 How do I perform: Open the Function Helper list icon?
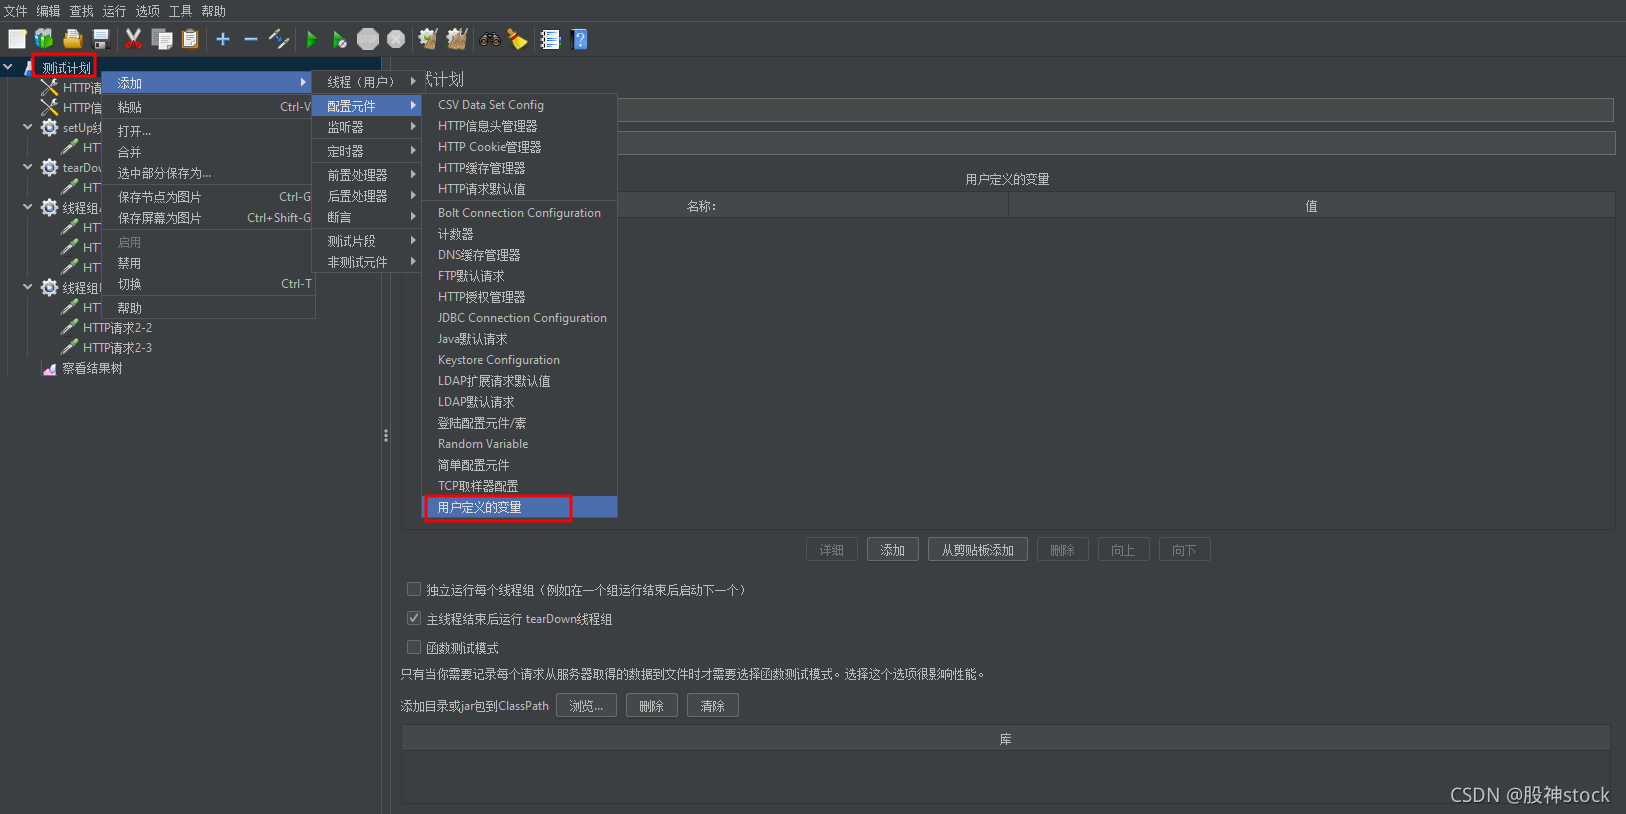pyautogui.click(x=550, y=39)
